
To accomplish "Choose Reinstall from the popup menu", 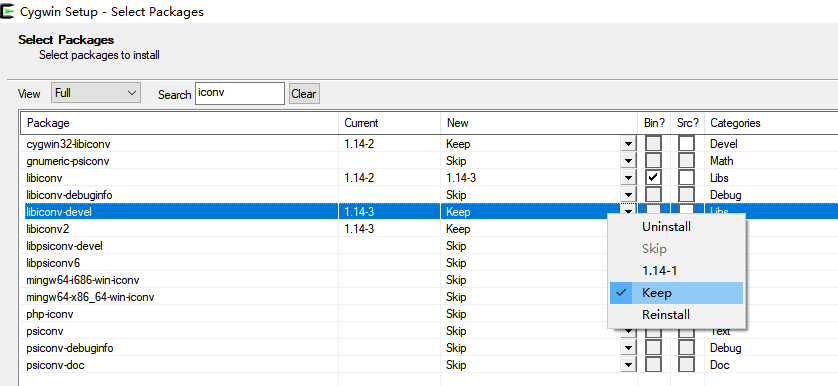I will 677,315.
